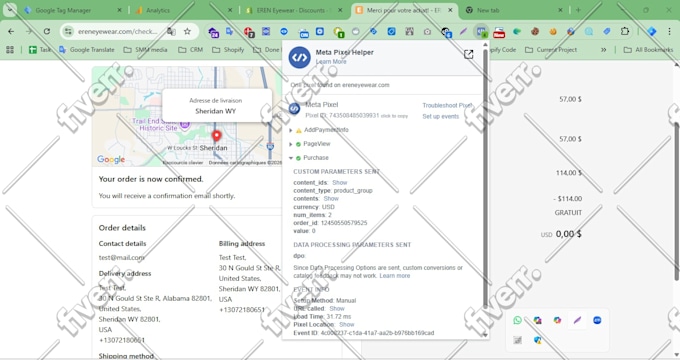Show the content_ids parameter value
Image resolution: width=680 pixels, height=360 pixels.
(x=340, y=183)
